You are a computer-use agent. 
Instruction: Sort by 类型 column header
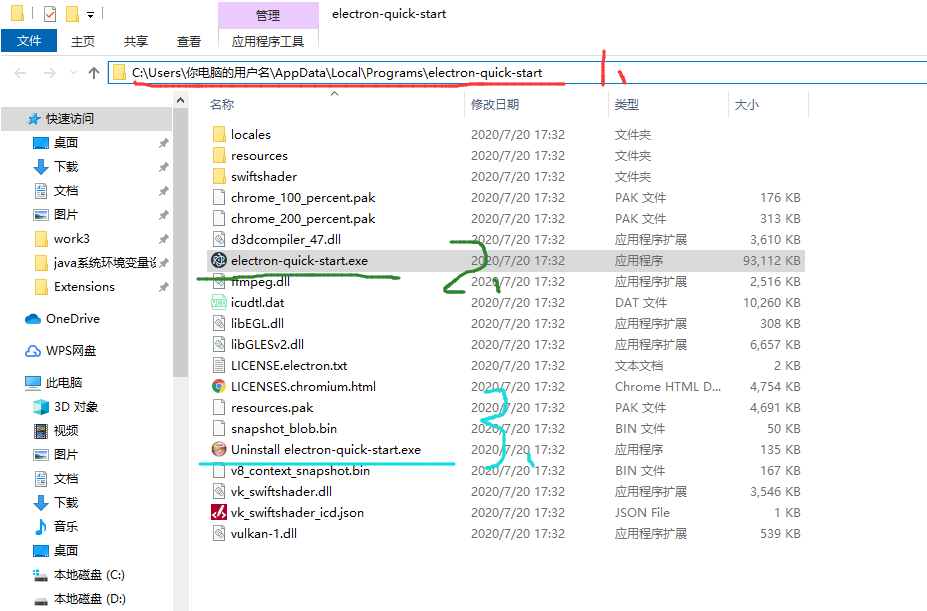[x=627, y=105]
